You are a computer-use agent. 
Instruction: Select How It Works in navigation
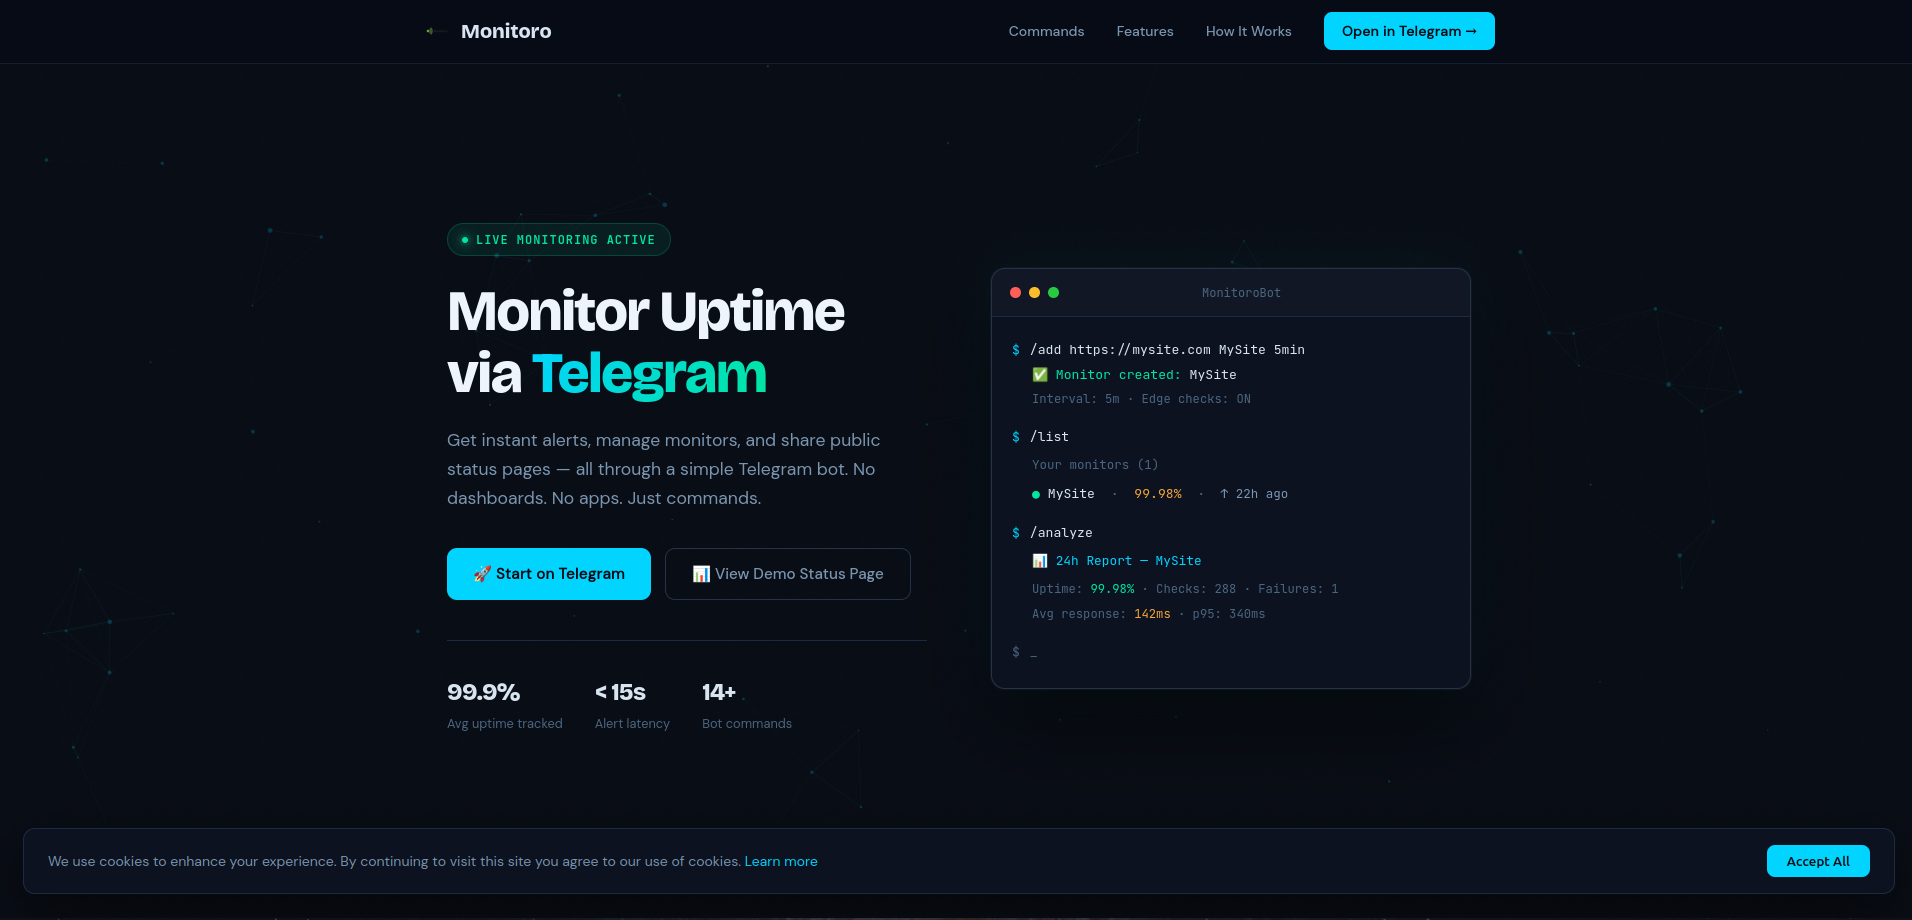[x=1248, y=31]
